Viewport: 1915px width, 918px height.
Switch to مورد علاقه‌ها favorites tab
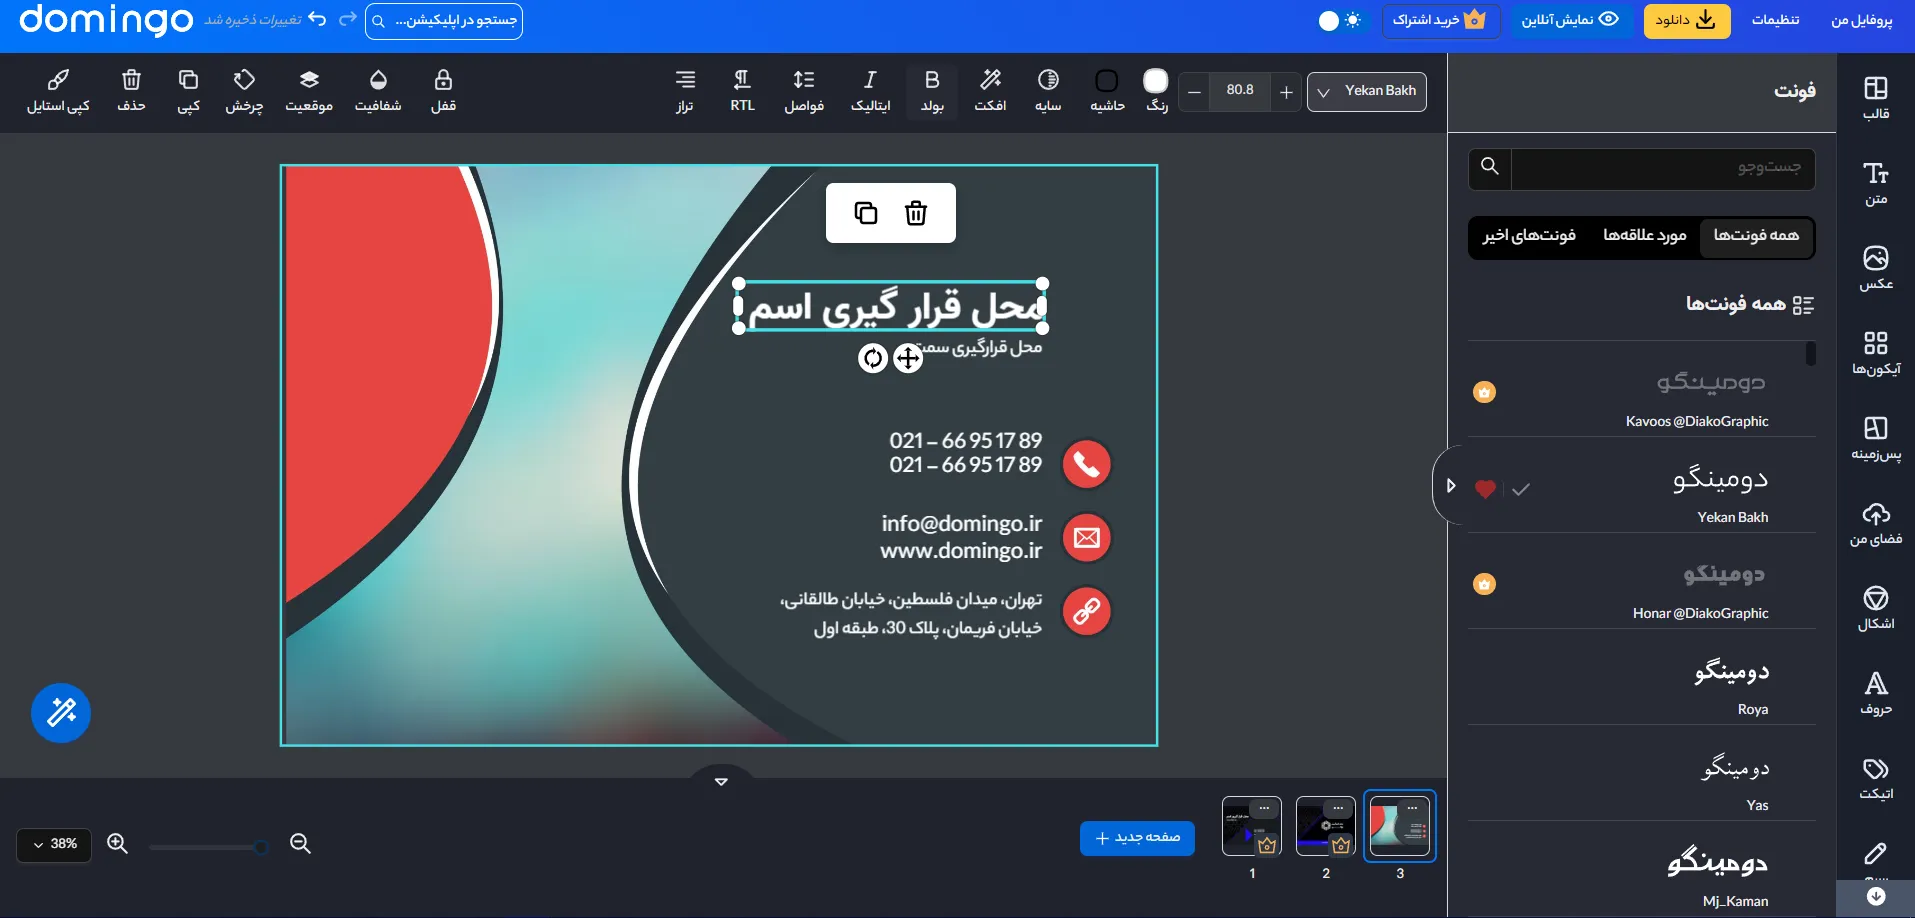pyautogui.click(x=1644, y=236)
